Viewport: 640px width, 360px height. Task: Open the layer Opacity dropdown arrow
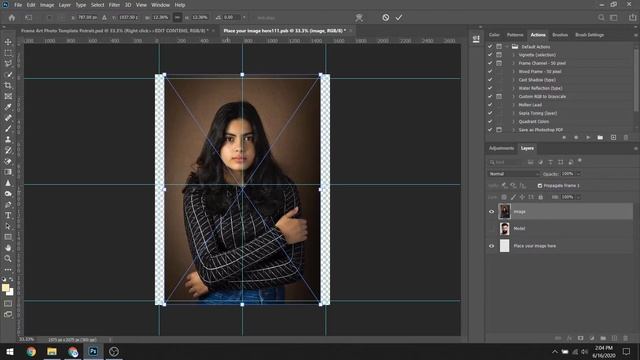tap(578, 174)
